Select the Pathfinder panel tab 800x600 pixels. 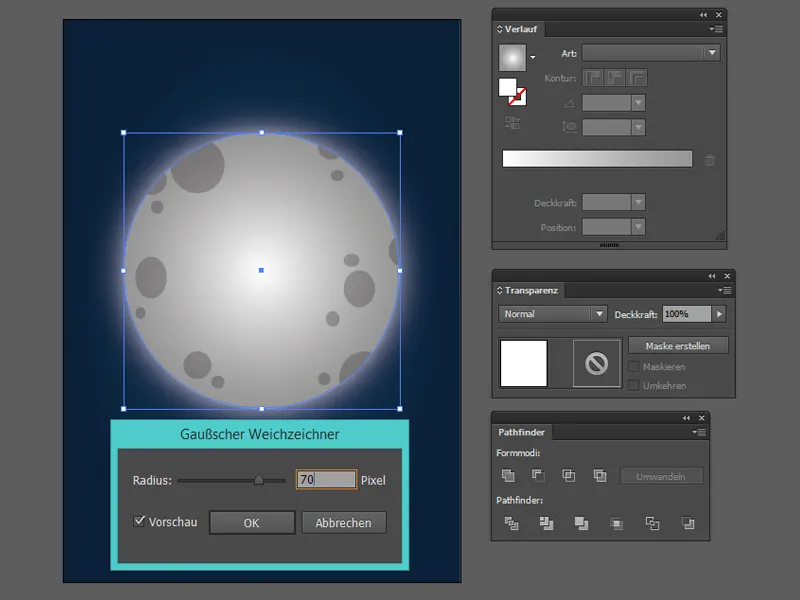pyautogui.click(x=521, y=432)
